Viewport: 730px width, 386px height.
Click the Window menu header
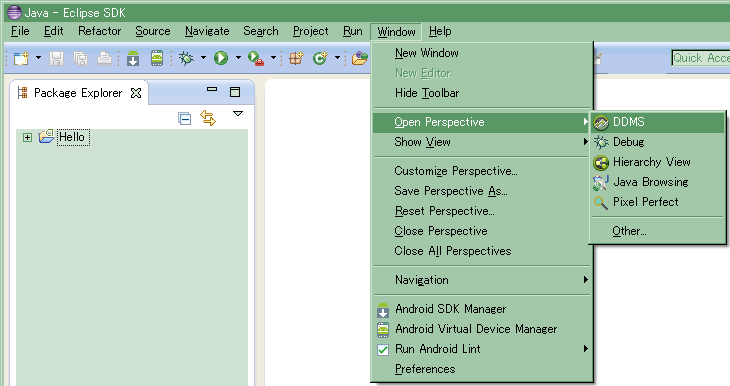point(396,32)
